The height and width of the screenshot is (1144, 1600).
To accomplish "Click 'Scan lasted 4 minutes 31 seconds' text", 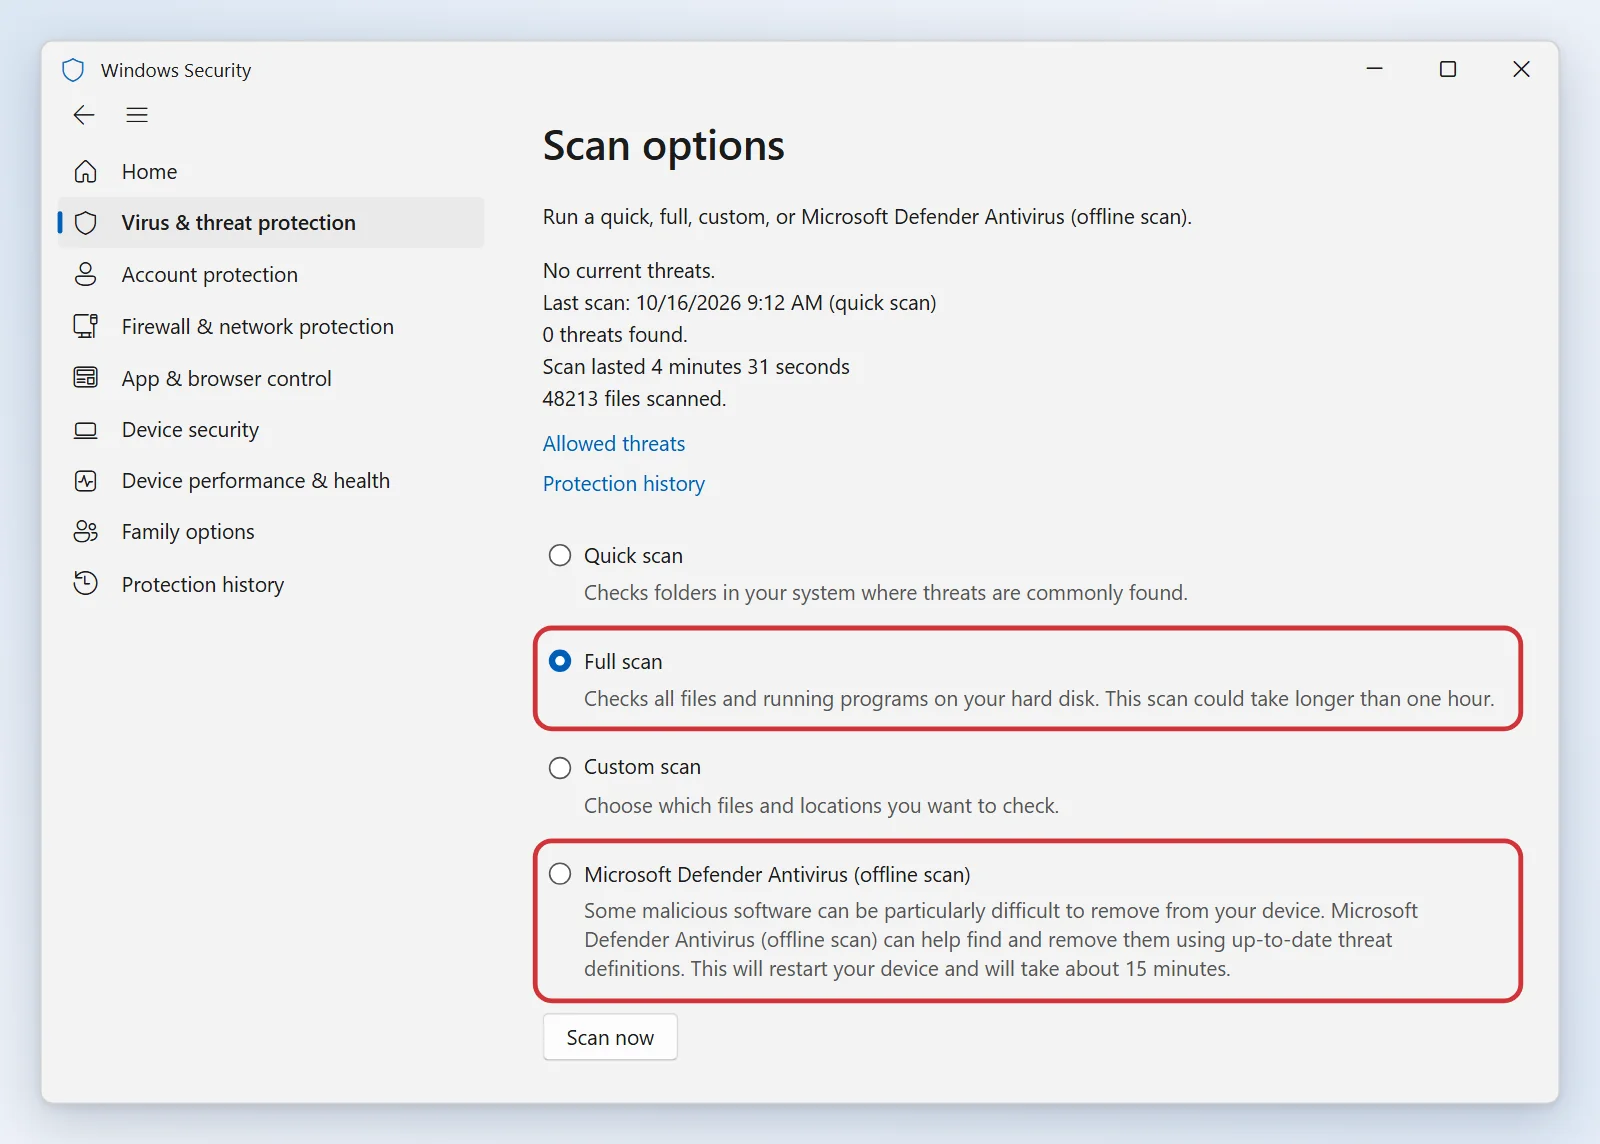I will (x=696, y=367).
